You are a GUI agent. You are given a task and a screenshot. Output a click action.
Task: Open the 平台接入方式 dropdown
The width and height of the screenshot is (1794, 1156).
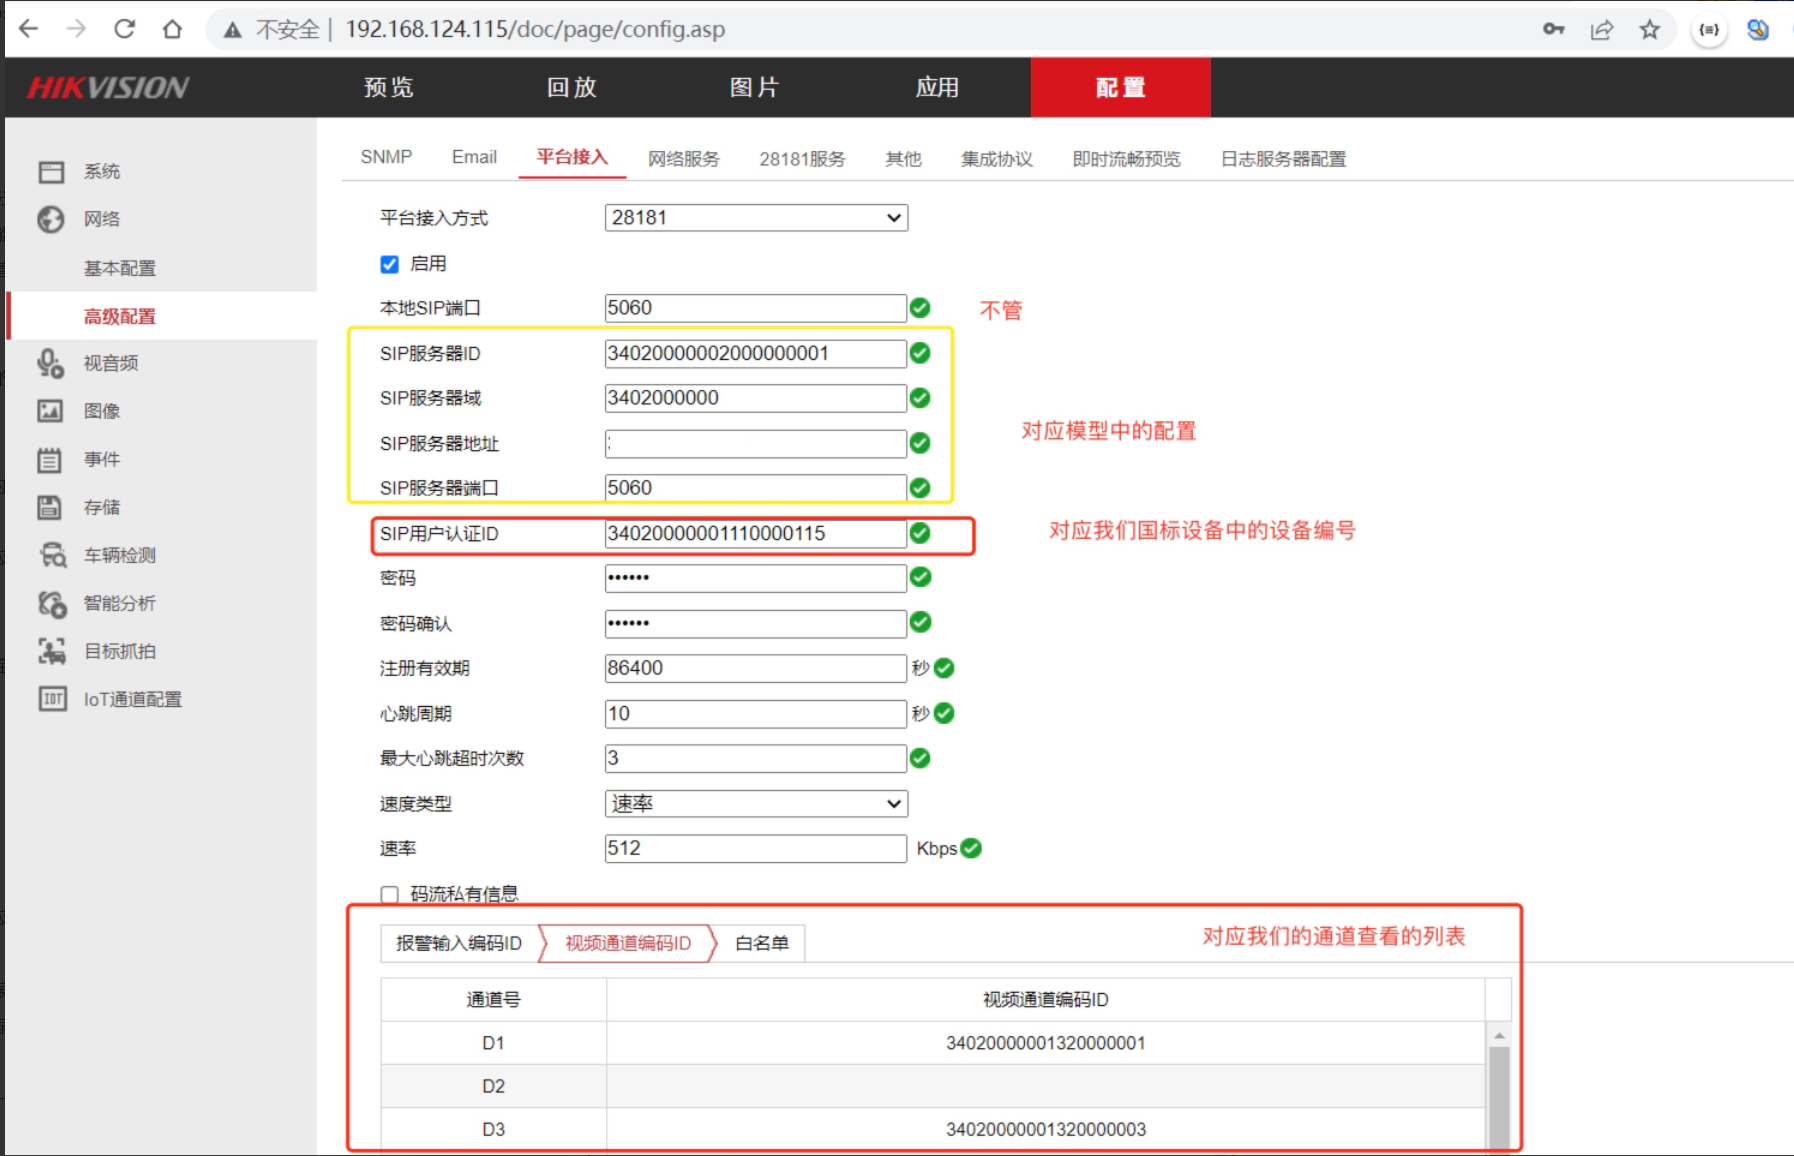pyautogui.click(x=756, y=218)
